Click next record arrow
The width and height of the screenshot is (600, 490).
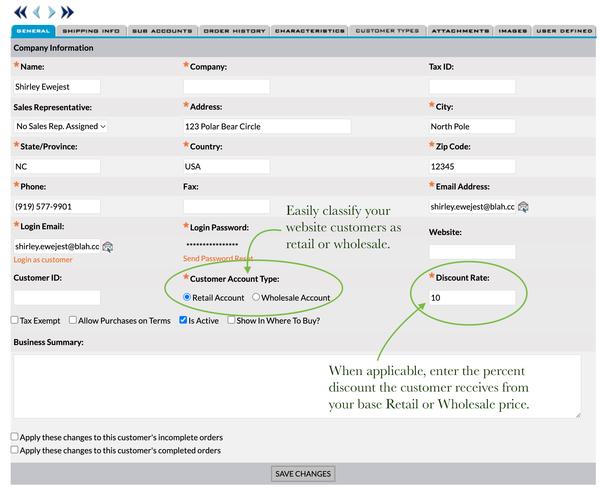(x=53, y=12)
